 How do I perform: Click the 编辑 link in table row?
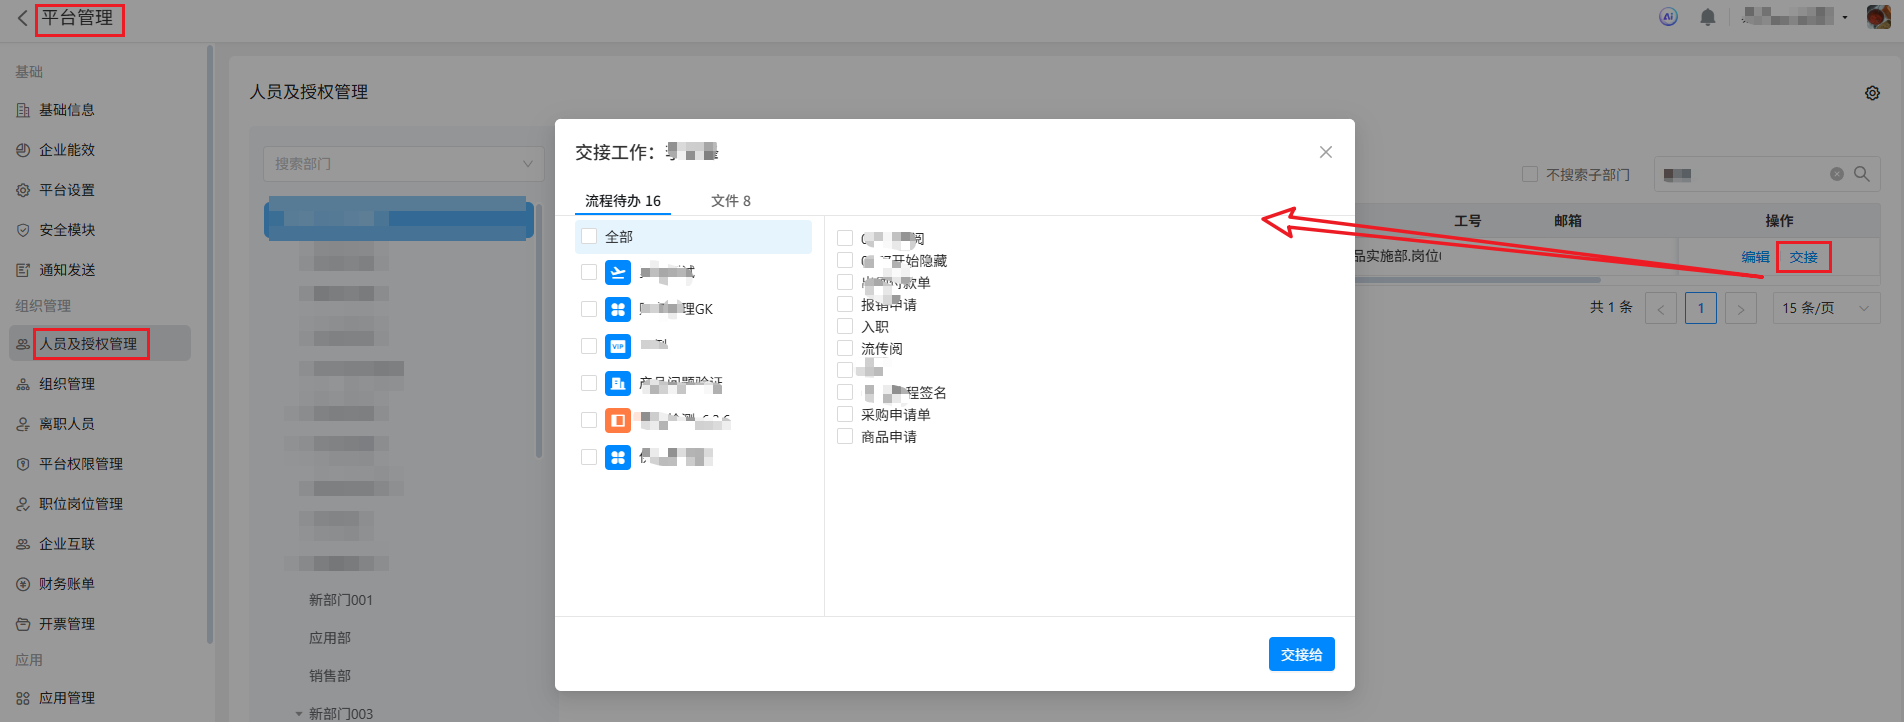pyautogui.click(x=1755, y=257)
